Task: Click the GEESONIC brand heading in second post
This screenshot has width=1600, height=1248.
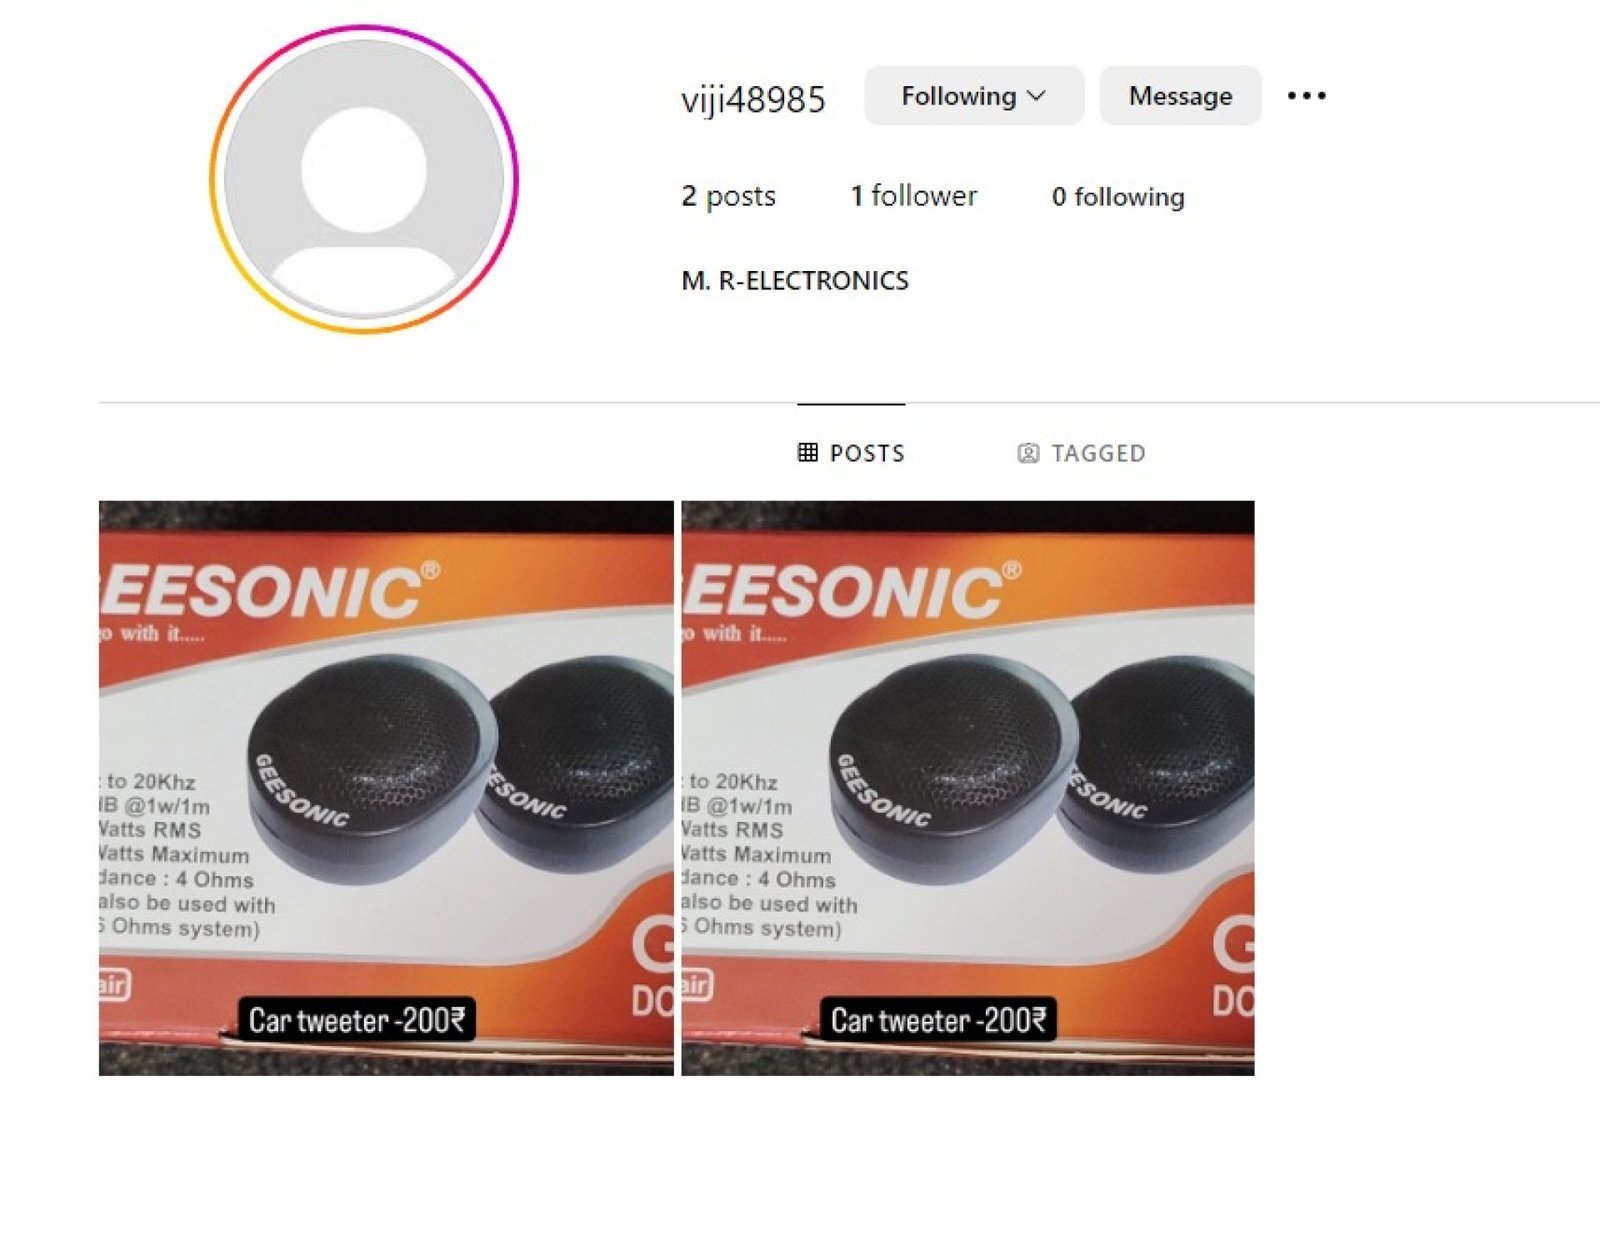Action: point(852,592)
